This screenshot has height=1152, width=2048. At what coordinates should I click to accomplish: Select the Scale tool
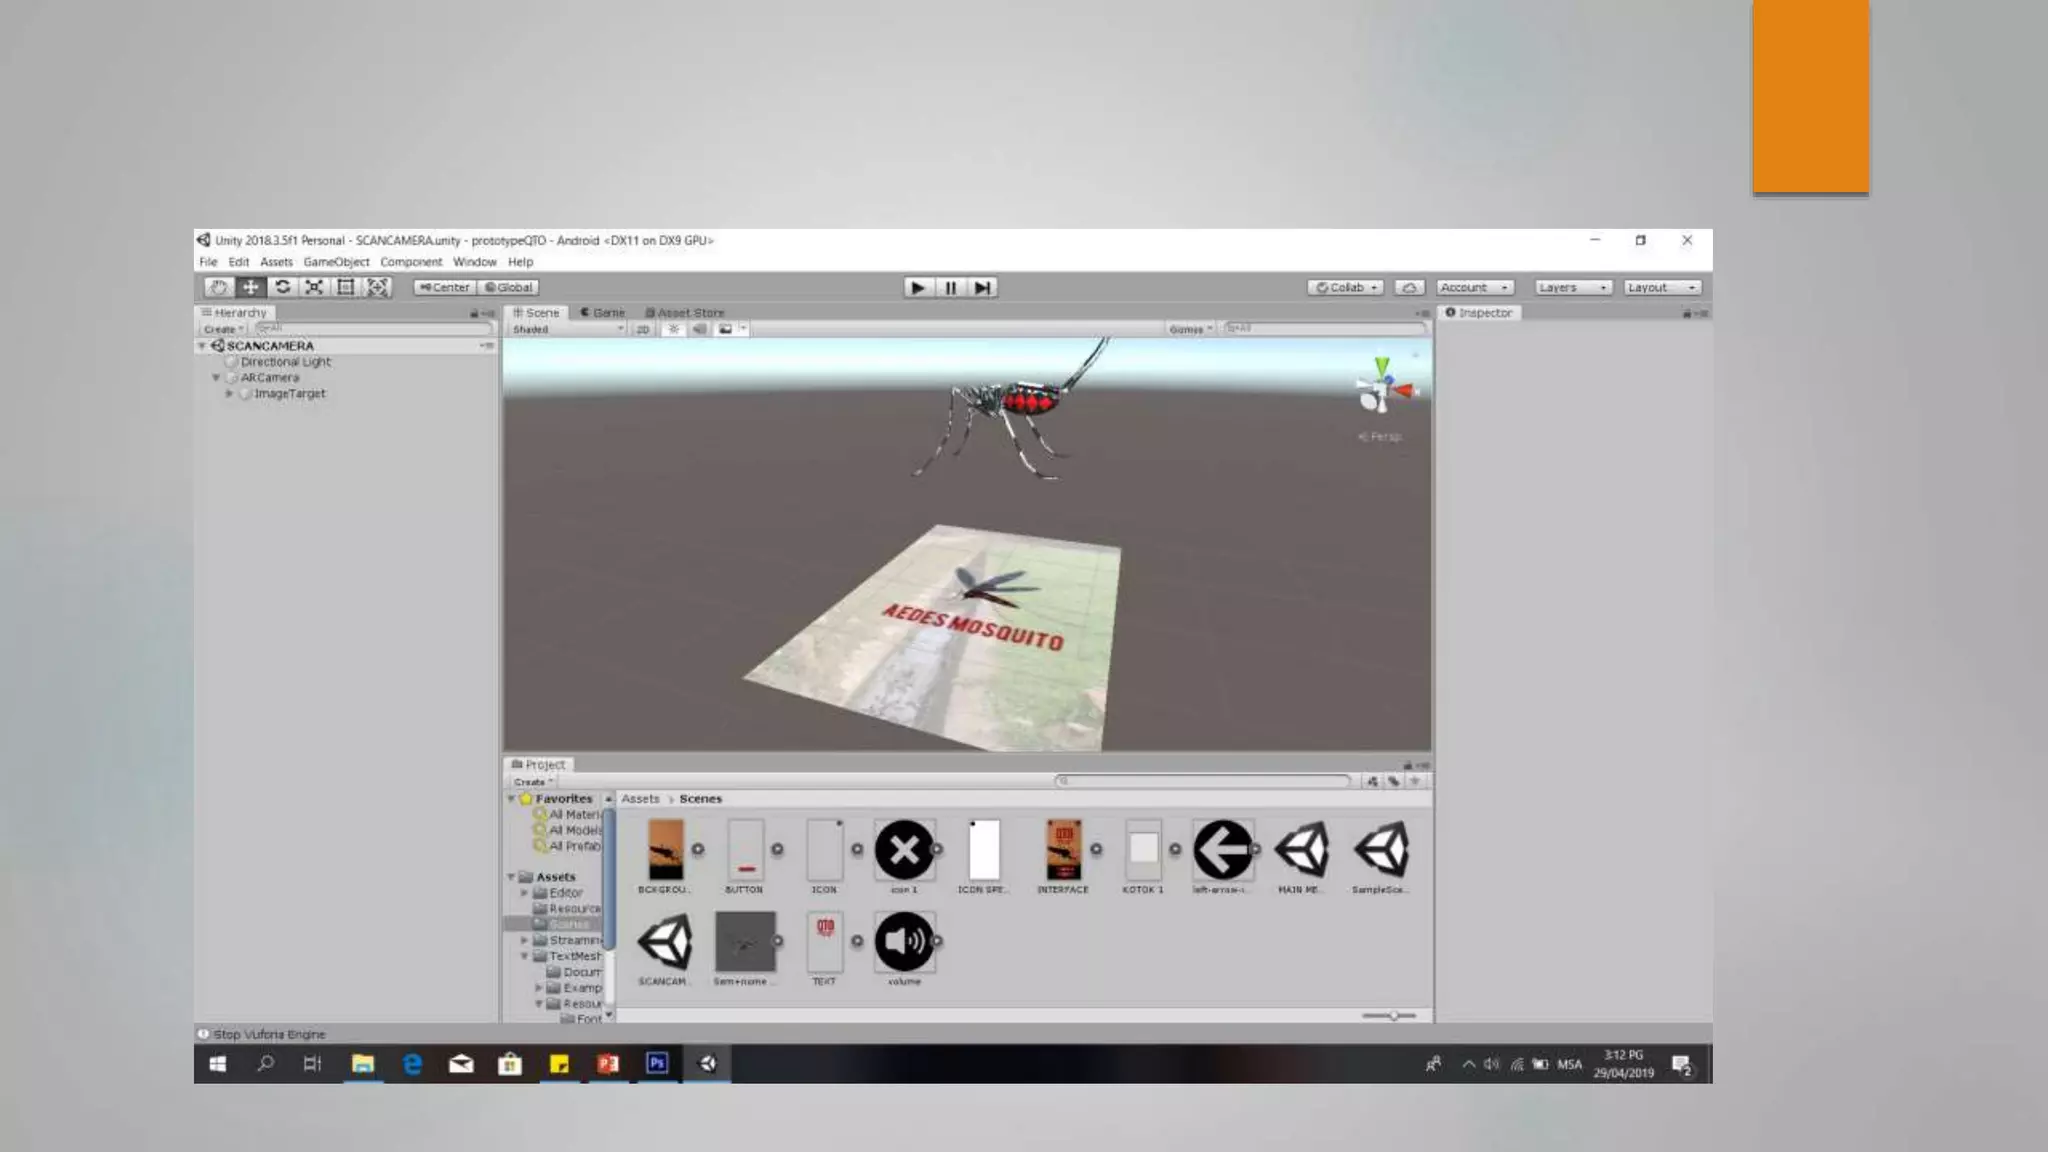coord(314,287)
